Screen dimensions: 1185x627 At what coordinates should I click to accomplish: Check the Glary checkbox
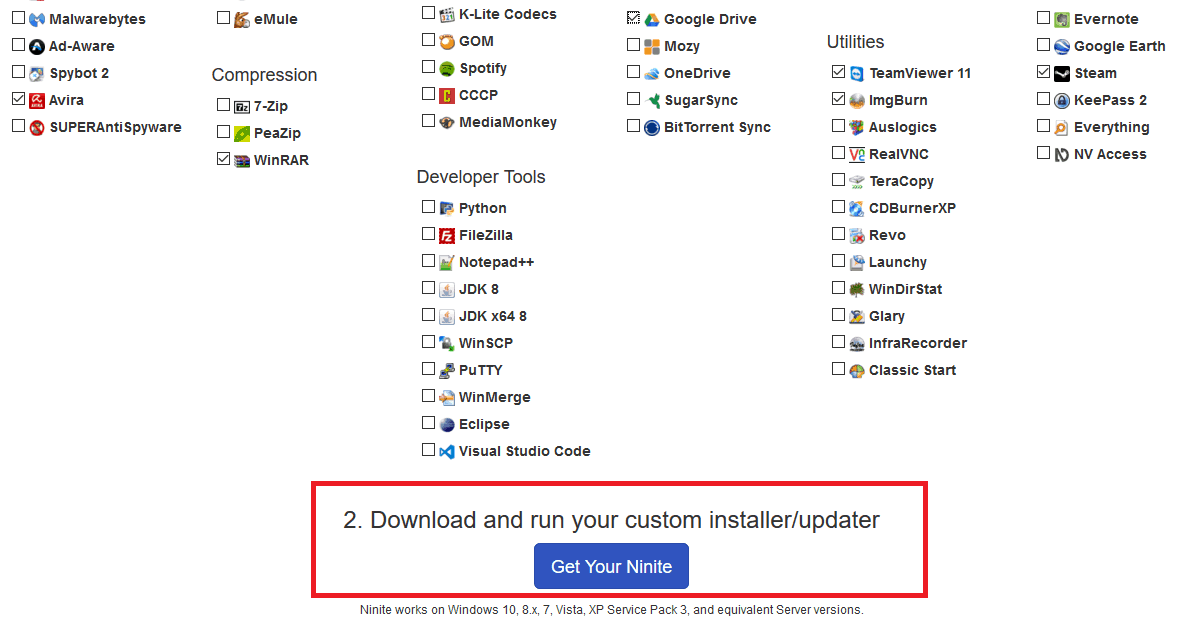click(x=838, y=314)
